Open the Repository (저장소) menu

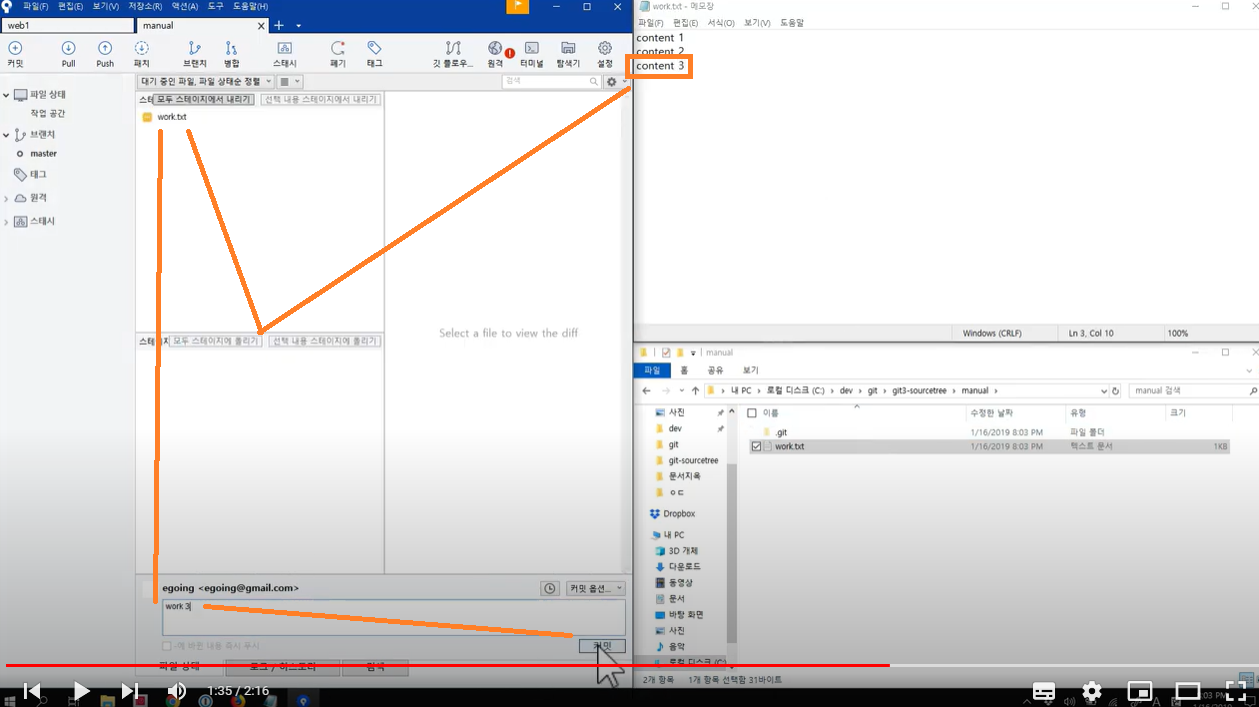coord(145,6)
